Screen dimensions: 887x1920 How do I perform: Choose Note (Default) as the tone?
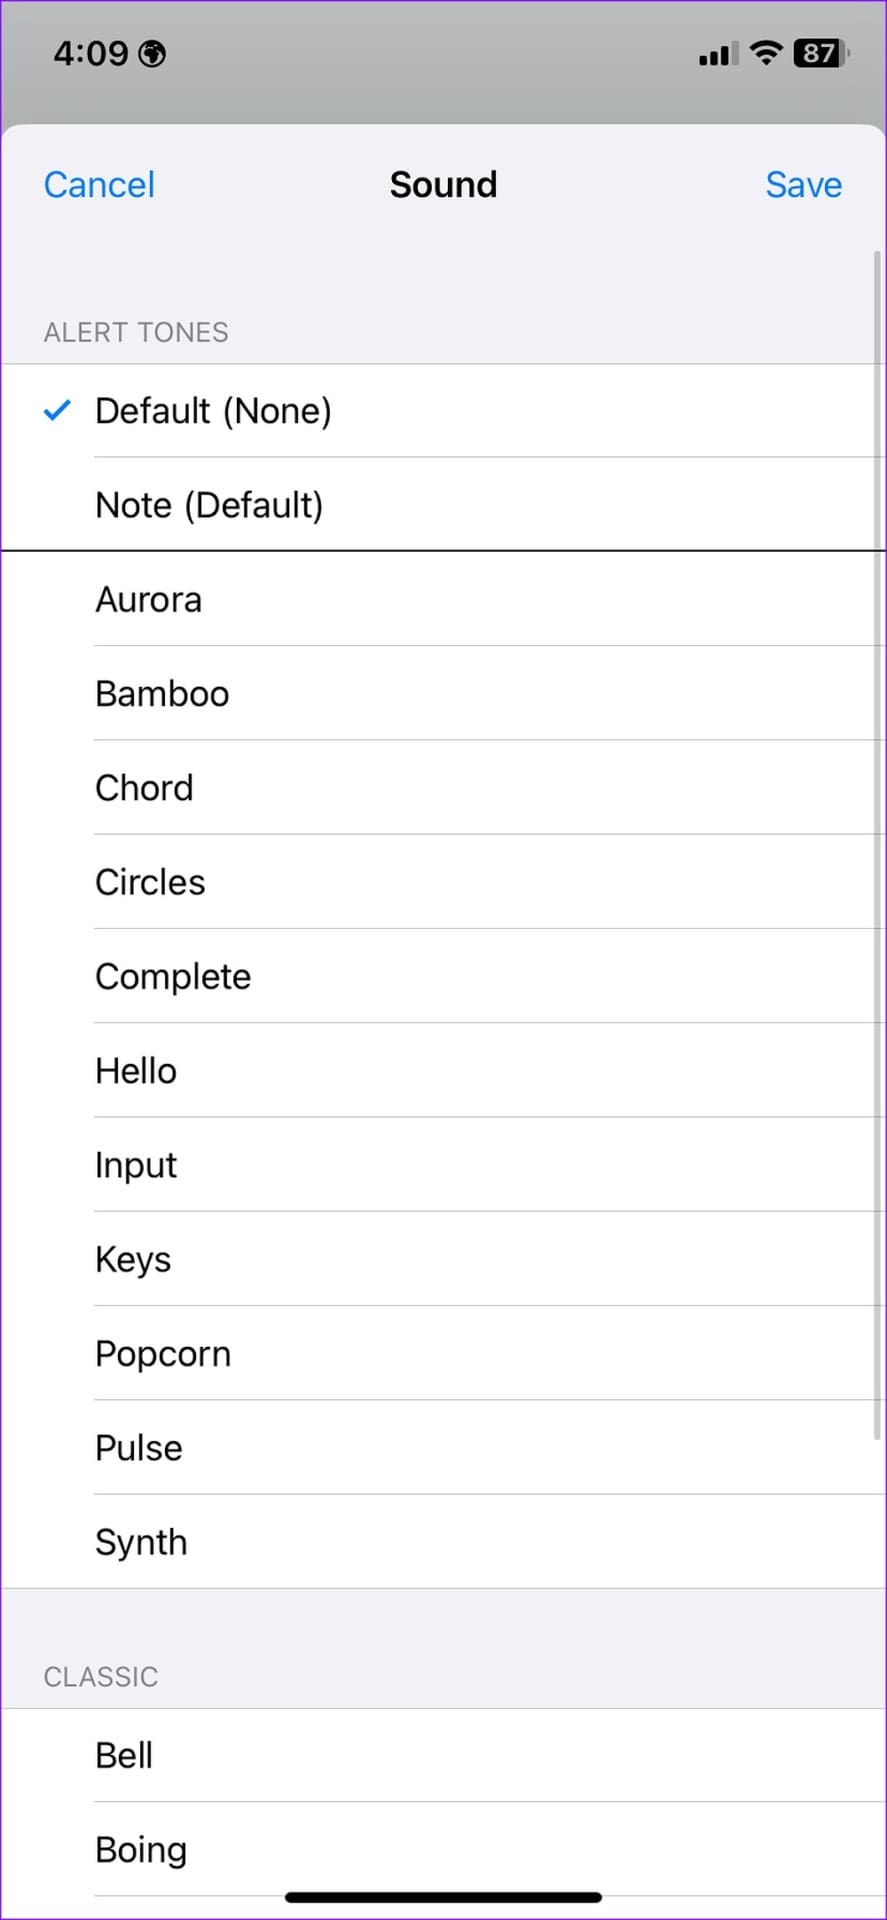443,505
